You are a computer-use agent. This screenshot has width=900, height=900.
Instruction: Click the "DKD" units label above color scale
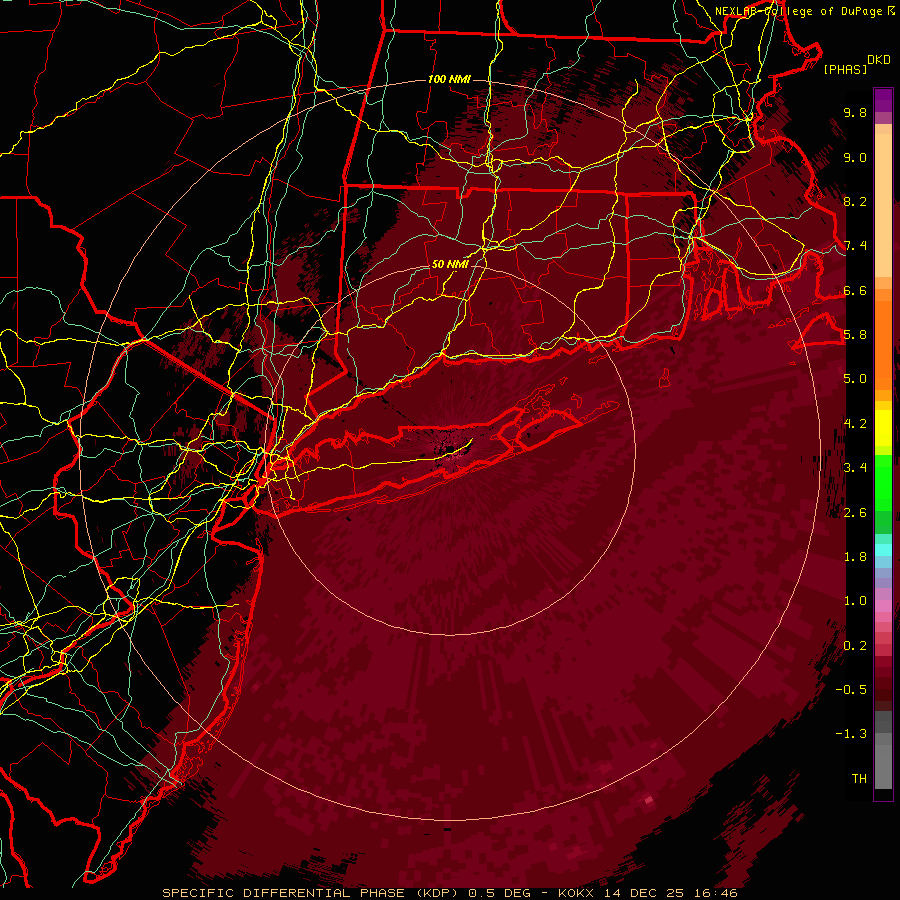click(x=879, y=60)
